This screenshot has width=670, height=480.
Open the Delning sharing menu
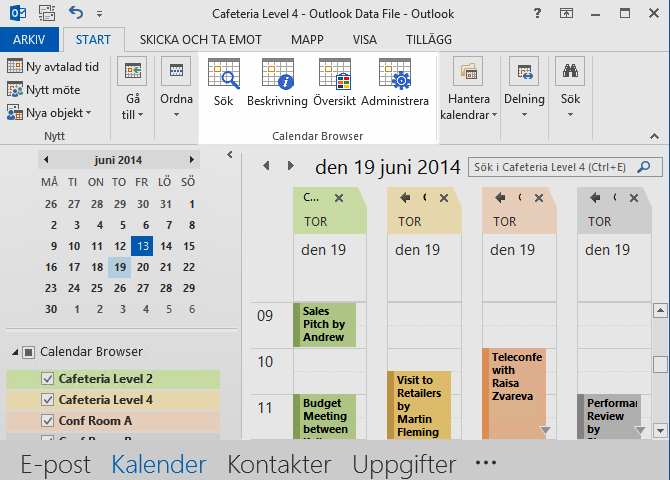524,89
